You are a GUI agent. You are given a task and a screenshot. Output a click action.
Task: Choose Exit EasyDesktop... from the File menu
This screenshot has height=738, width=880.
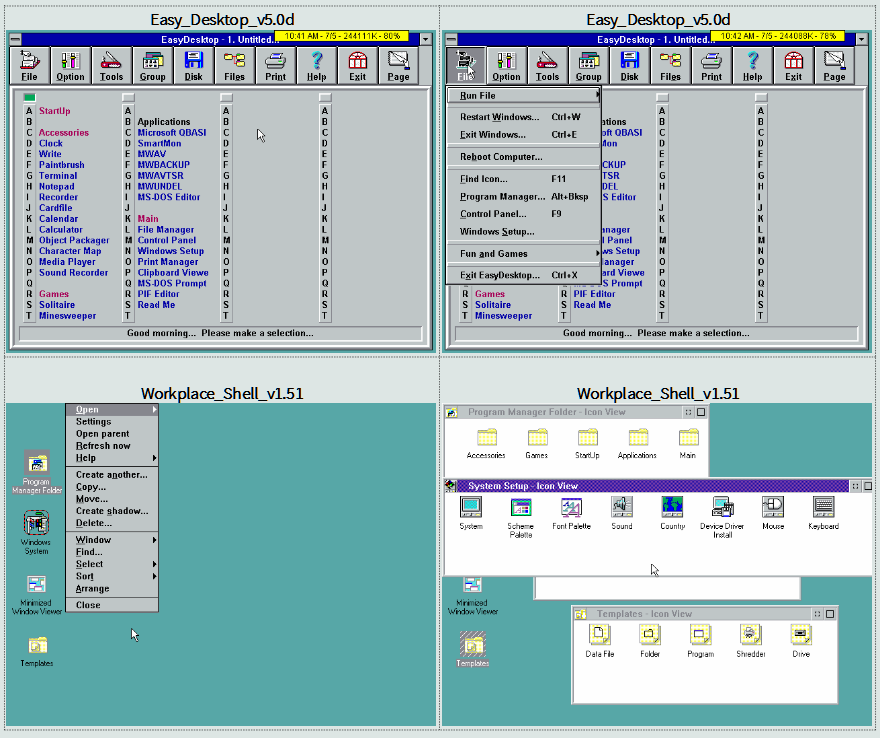[x=524, y=275]
